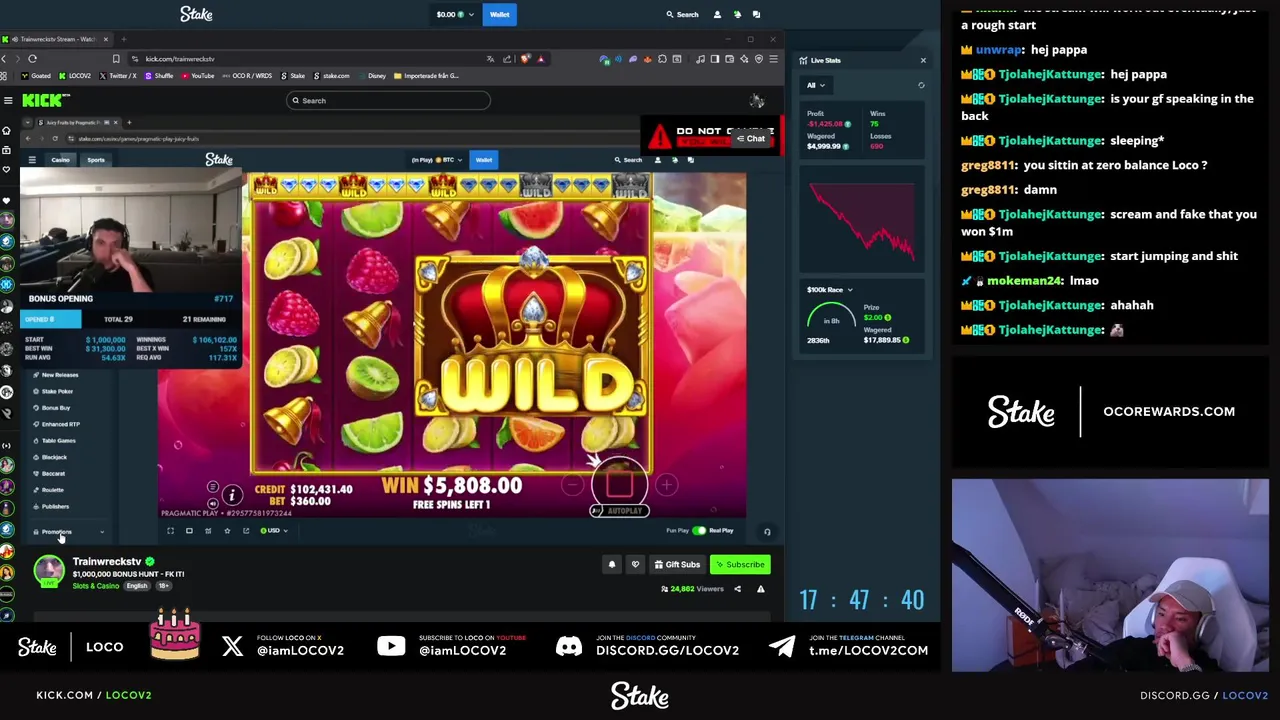Select the Casino tab in streamed Stake
Viewport: 1280px width, 720px height.
(60, 160)
